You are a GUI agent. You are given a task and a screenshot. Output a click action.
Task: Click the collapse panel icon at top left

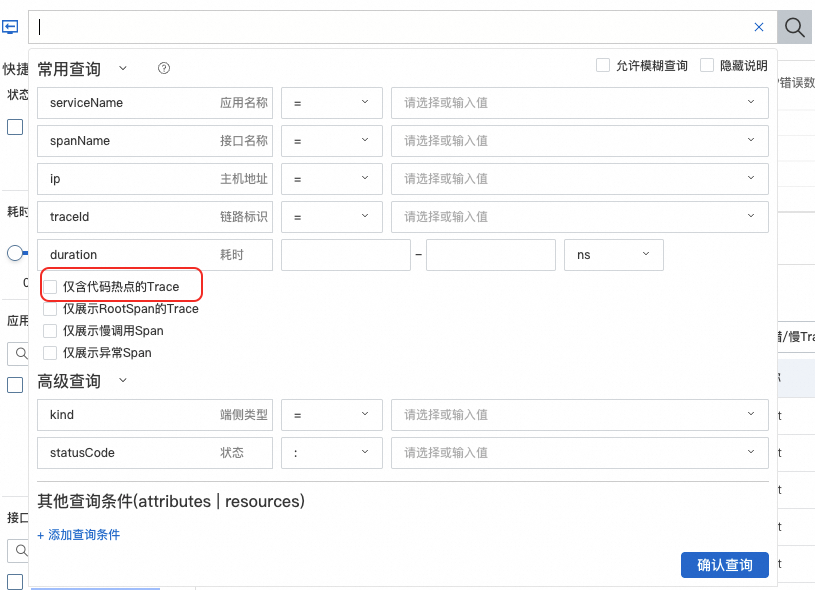click(10, 27)
